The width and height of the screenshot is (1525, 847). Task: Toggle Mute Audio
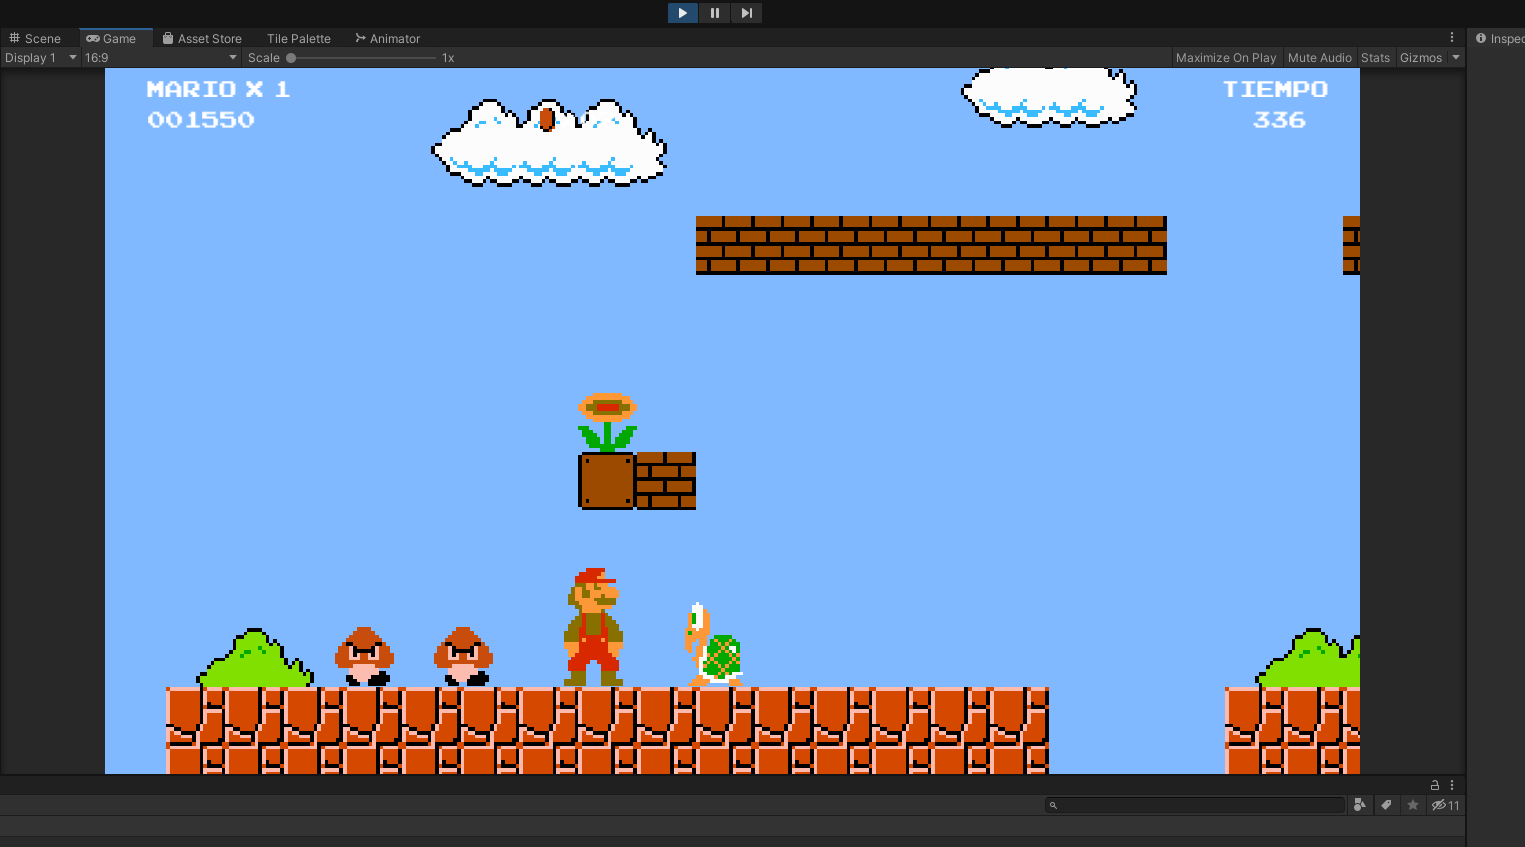(x=1320, y=58)
